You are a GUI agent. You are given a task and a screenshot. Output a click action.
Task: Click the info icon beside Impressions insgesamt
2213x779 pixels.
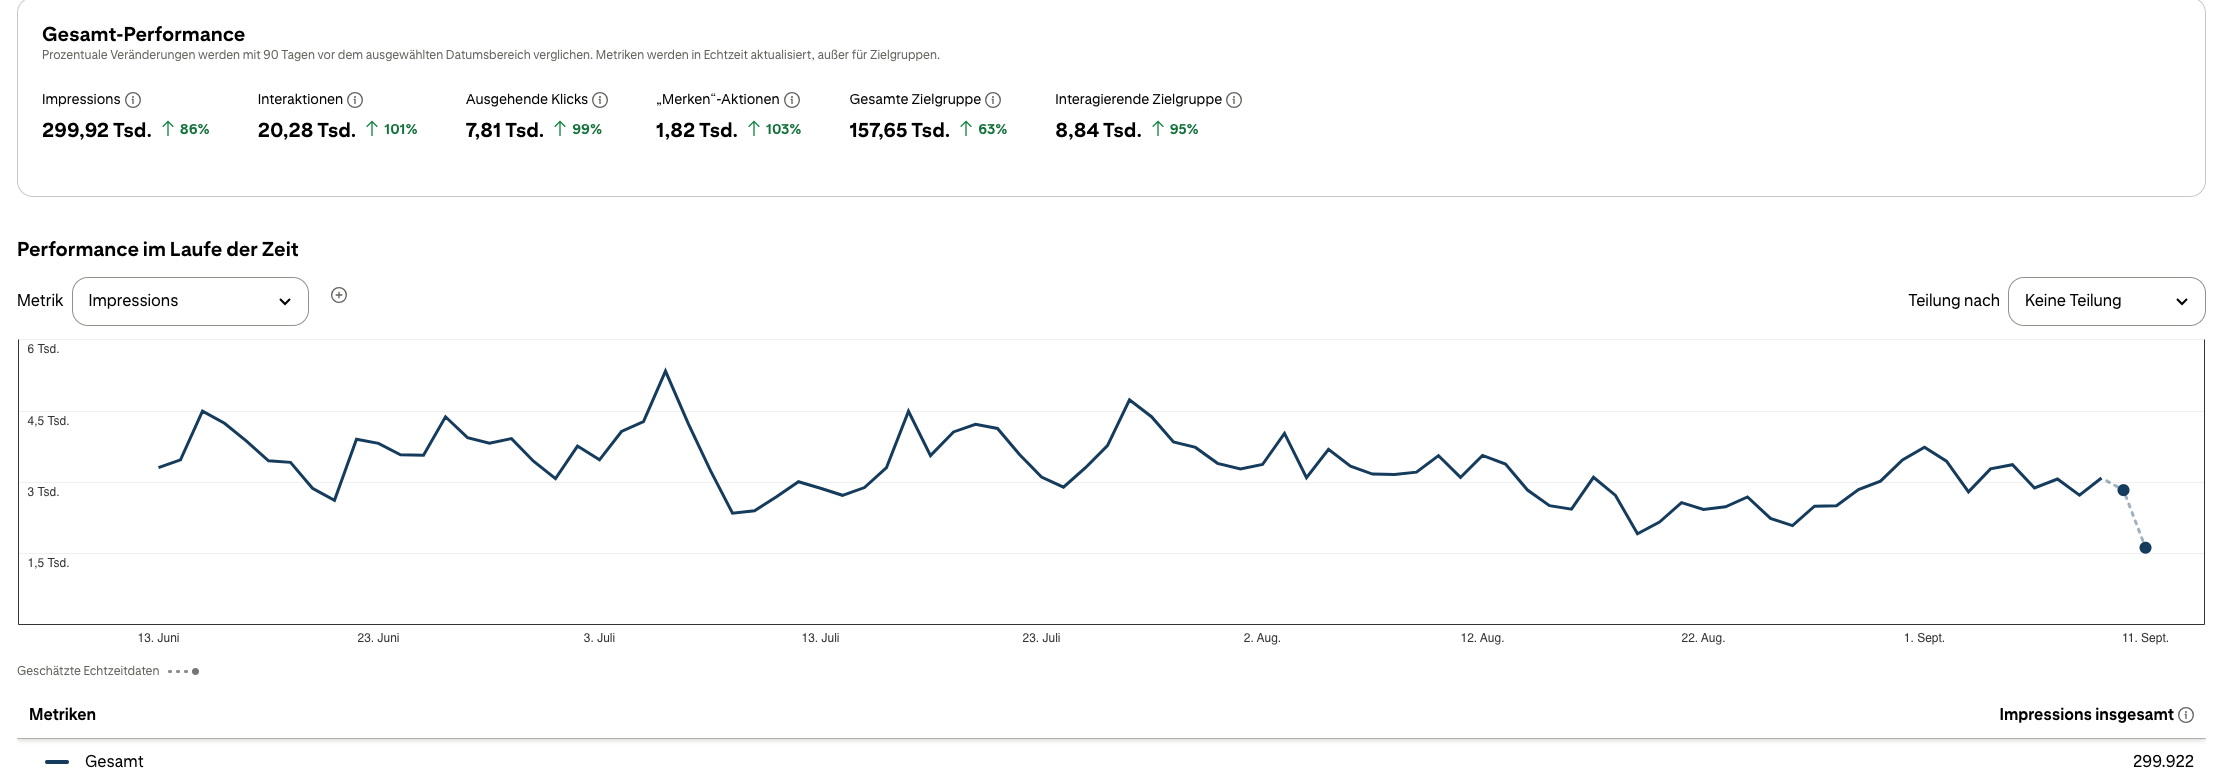tap(2186, 715)
